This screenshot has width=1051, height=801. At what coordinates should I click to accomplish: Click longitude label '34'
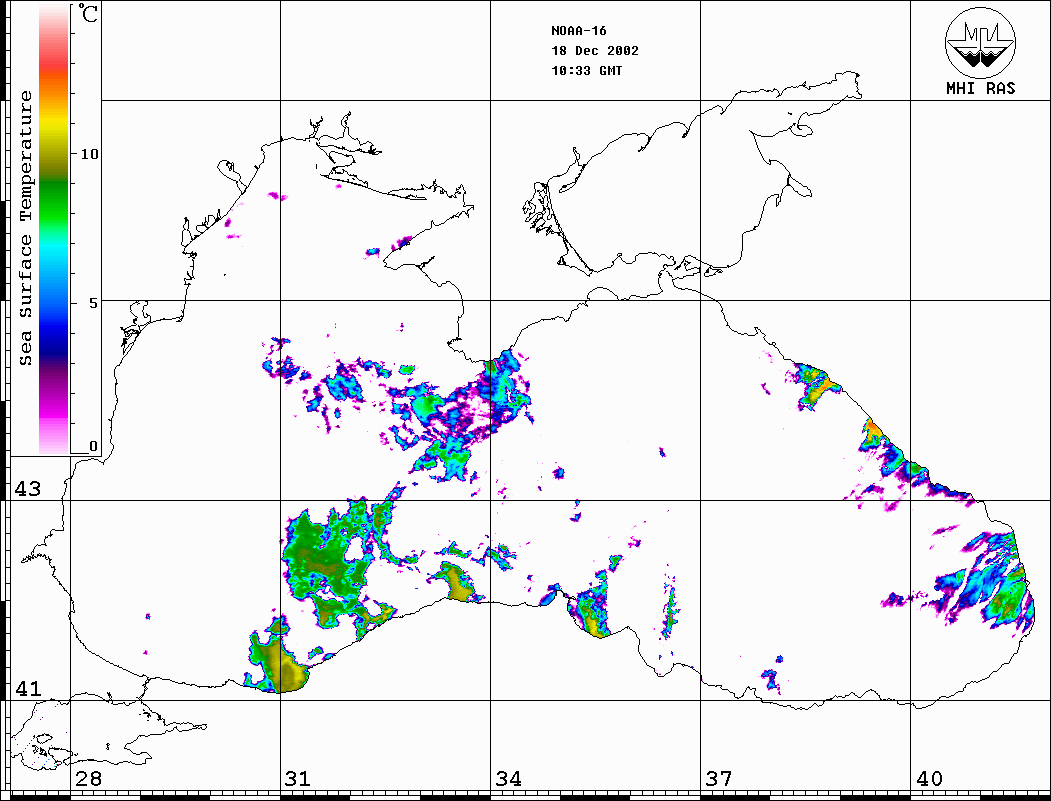pos(508,778)
